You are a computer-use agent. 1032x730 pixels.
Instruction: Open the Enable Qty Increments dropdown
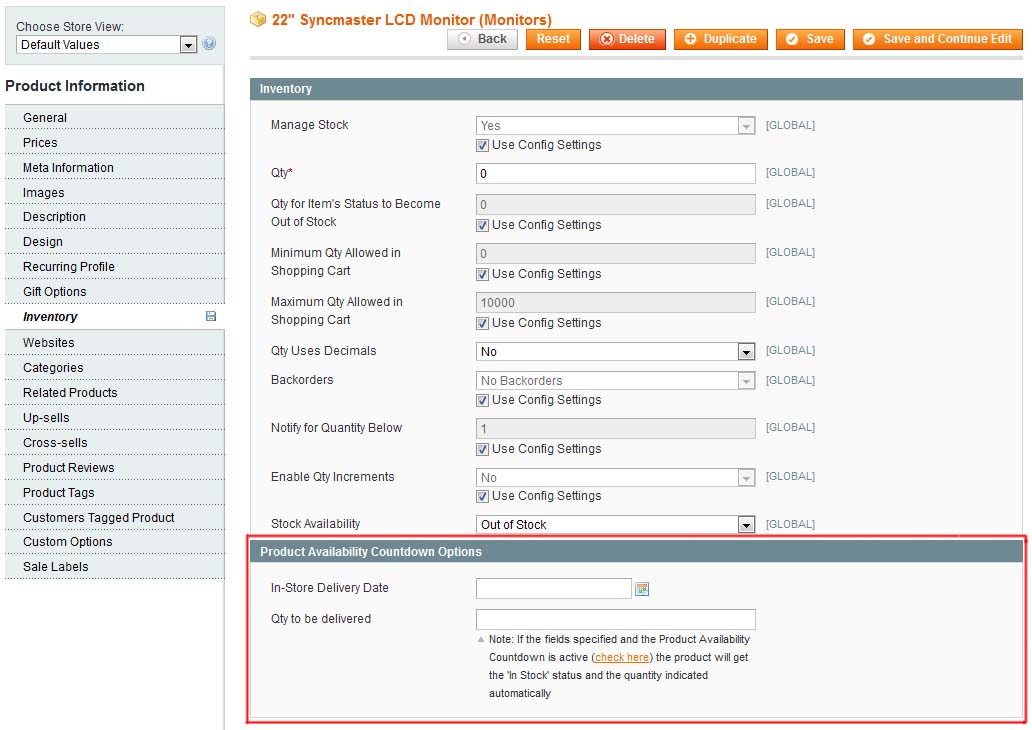tap(615, 477)
